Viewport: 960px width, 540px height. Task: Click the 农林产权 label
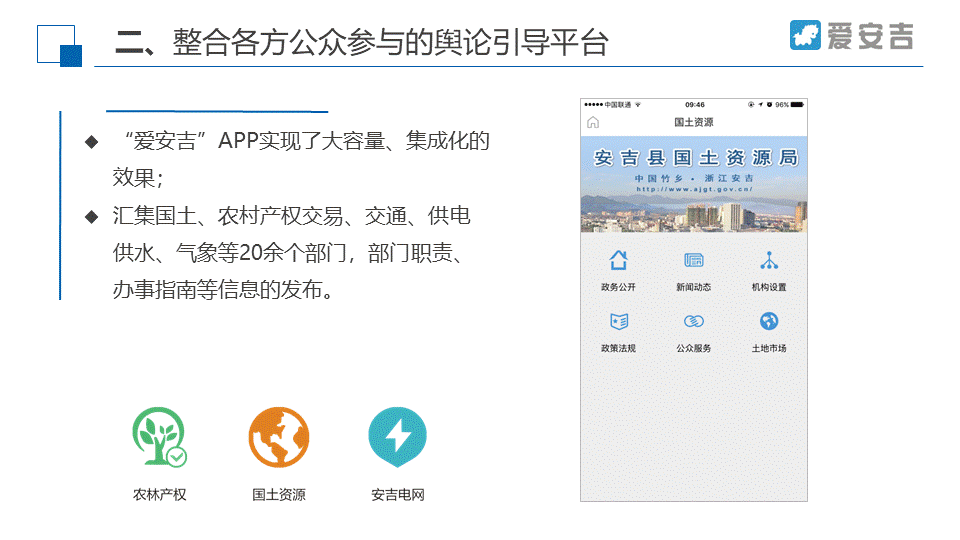tap(159, 495)
